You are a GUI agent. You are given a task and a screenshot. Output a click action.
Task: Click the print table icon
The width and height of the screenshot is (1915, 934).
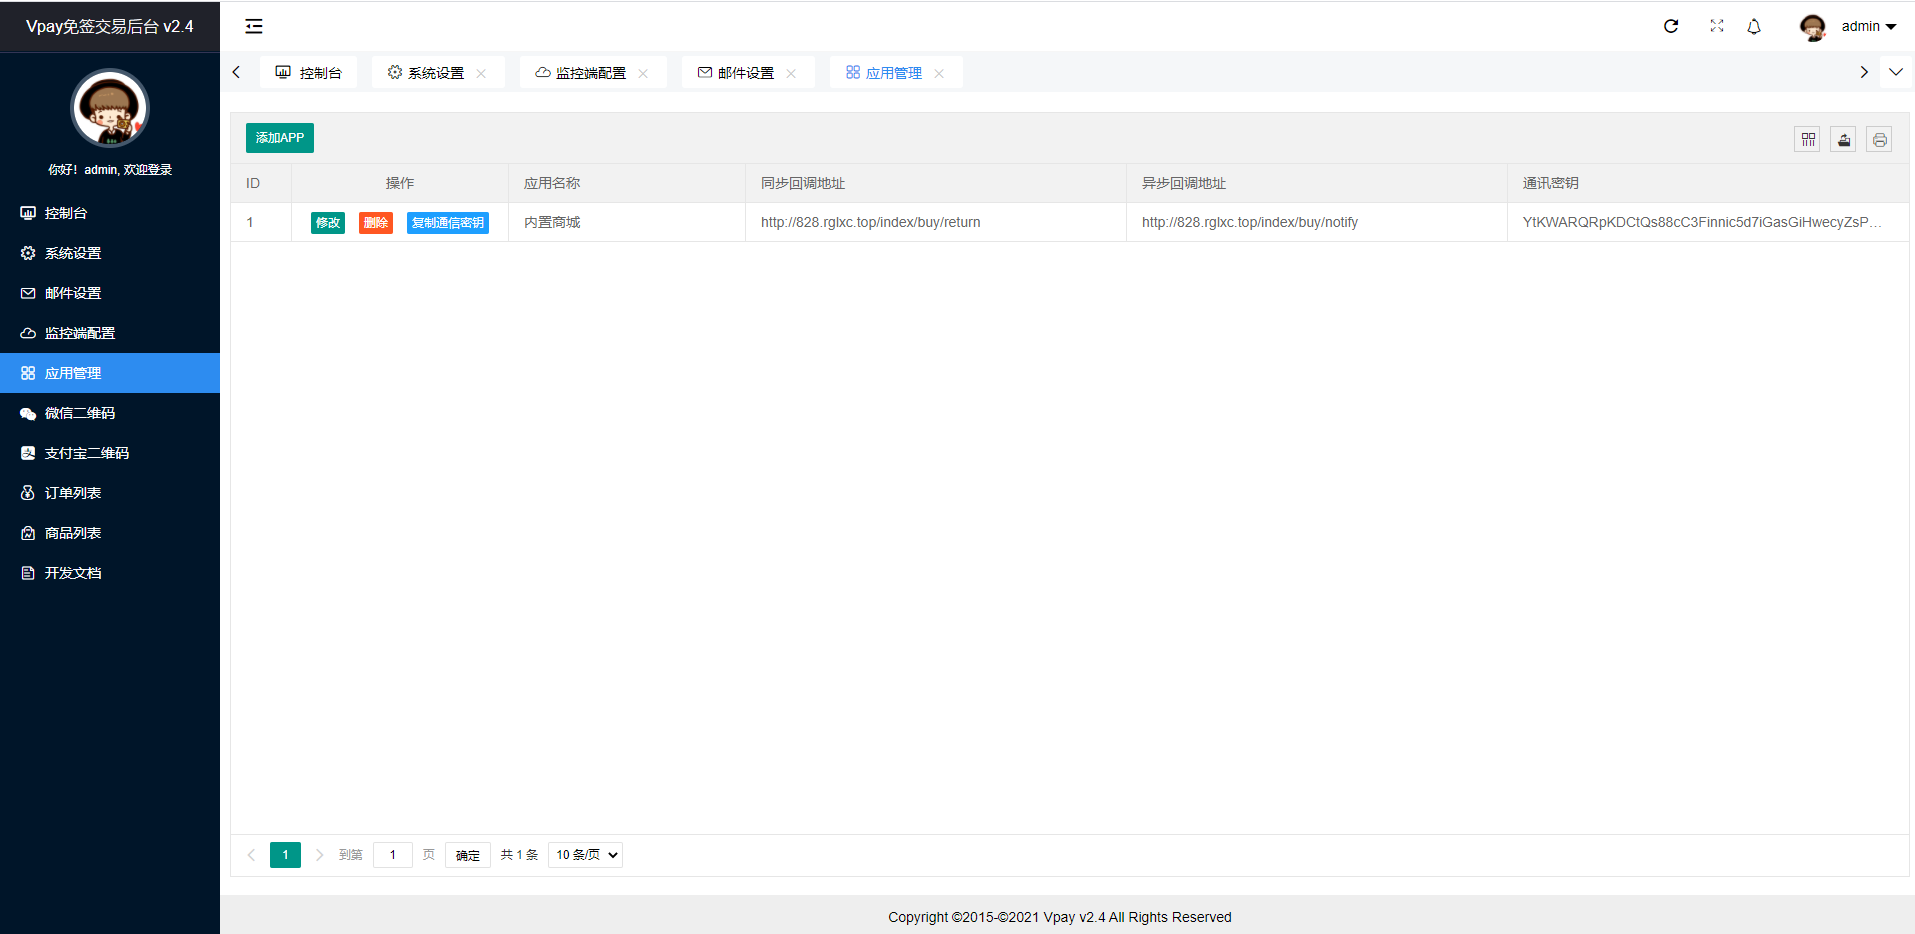pos(1879,140)
